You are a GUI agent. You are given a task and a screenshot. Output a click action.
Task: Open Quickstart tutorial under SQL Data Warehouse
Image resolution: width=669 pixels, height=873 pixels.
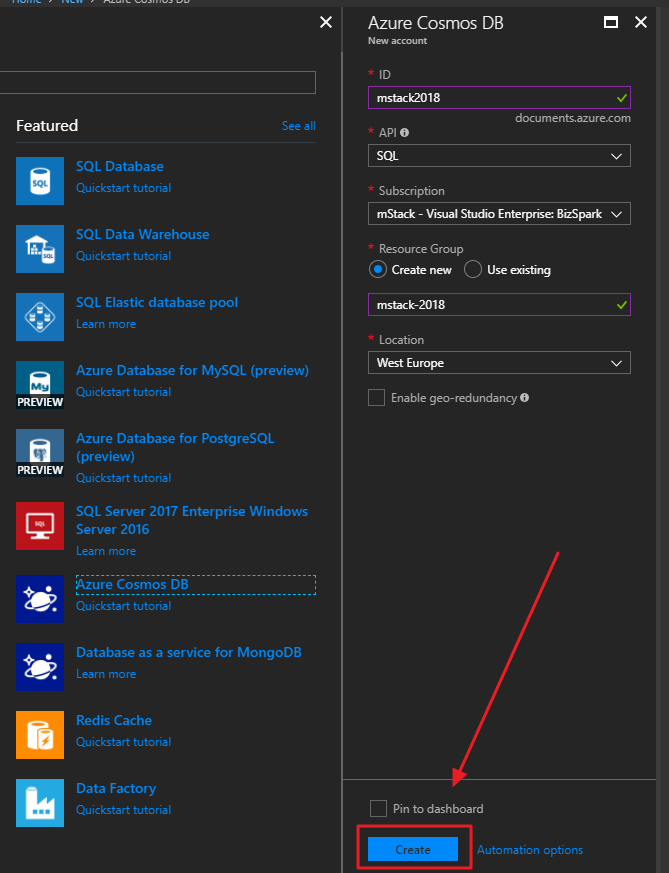pyautogui.click(x=124, y=256)
